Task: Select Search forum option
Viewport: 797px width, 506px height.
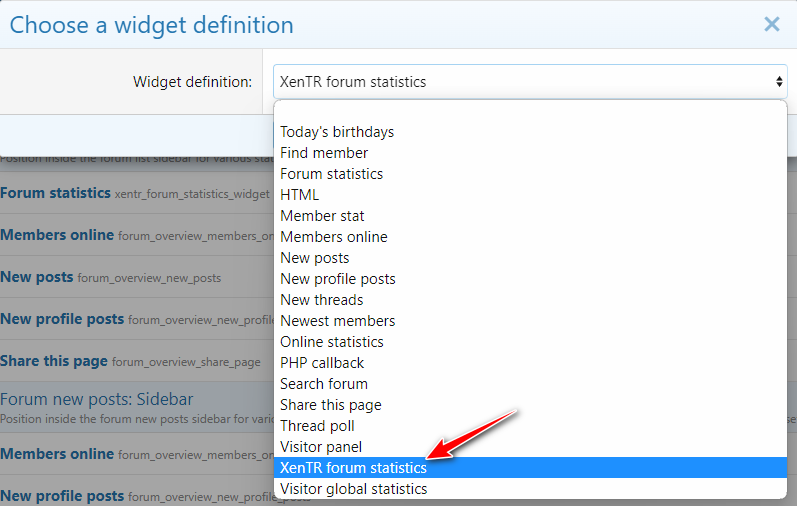Action: click(x=324, y=384)
